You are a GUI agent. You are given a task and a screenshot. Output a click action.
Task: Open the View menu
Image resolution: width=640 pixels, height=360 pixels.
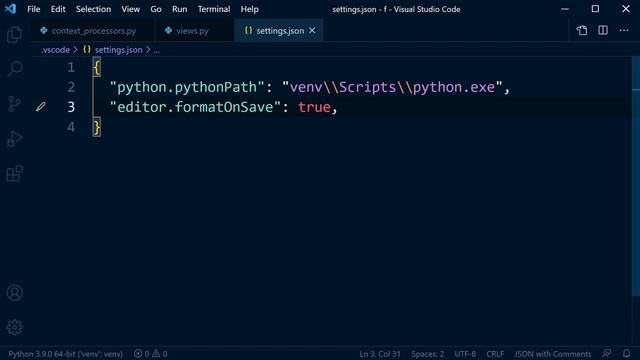click(131, 9)
